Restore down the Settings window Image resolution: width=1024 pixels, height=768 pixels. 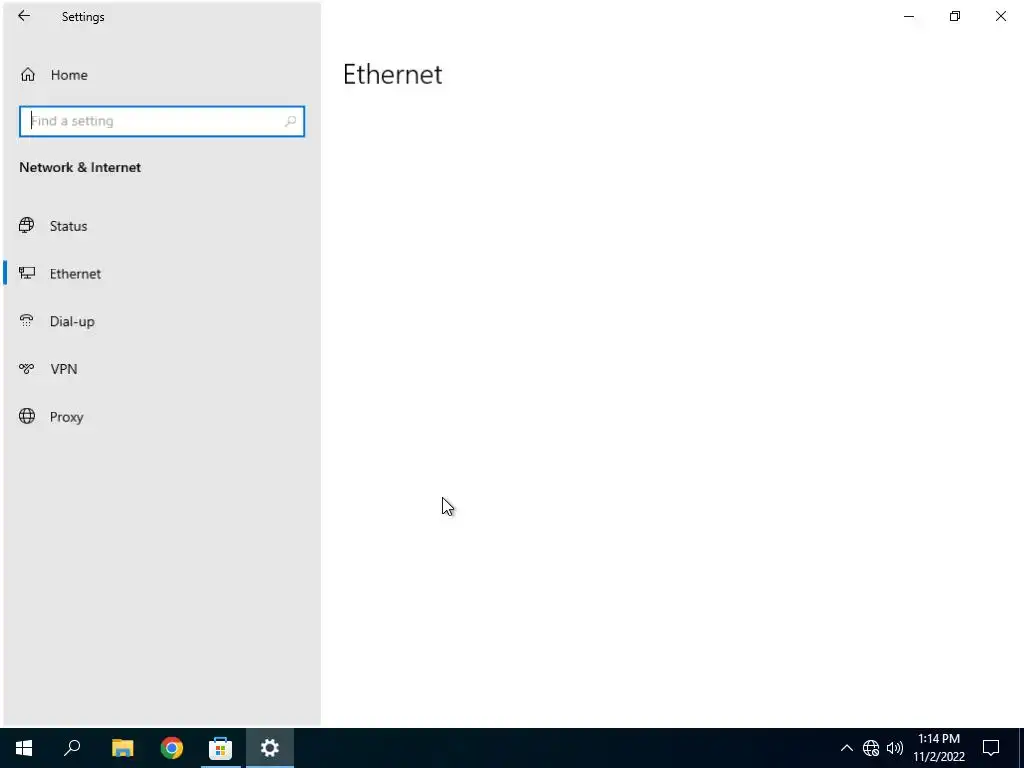point(955,16)
